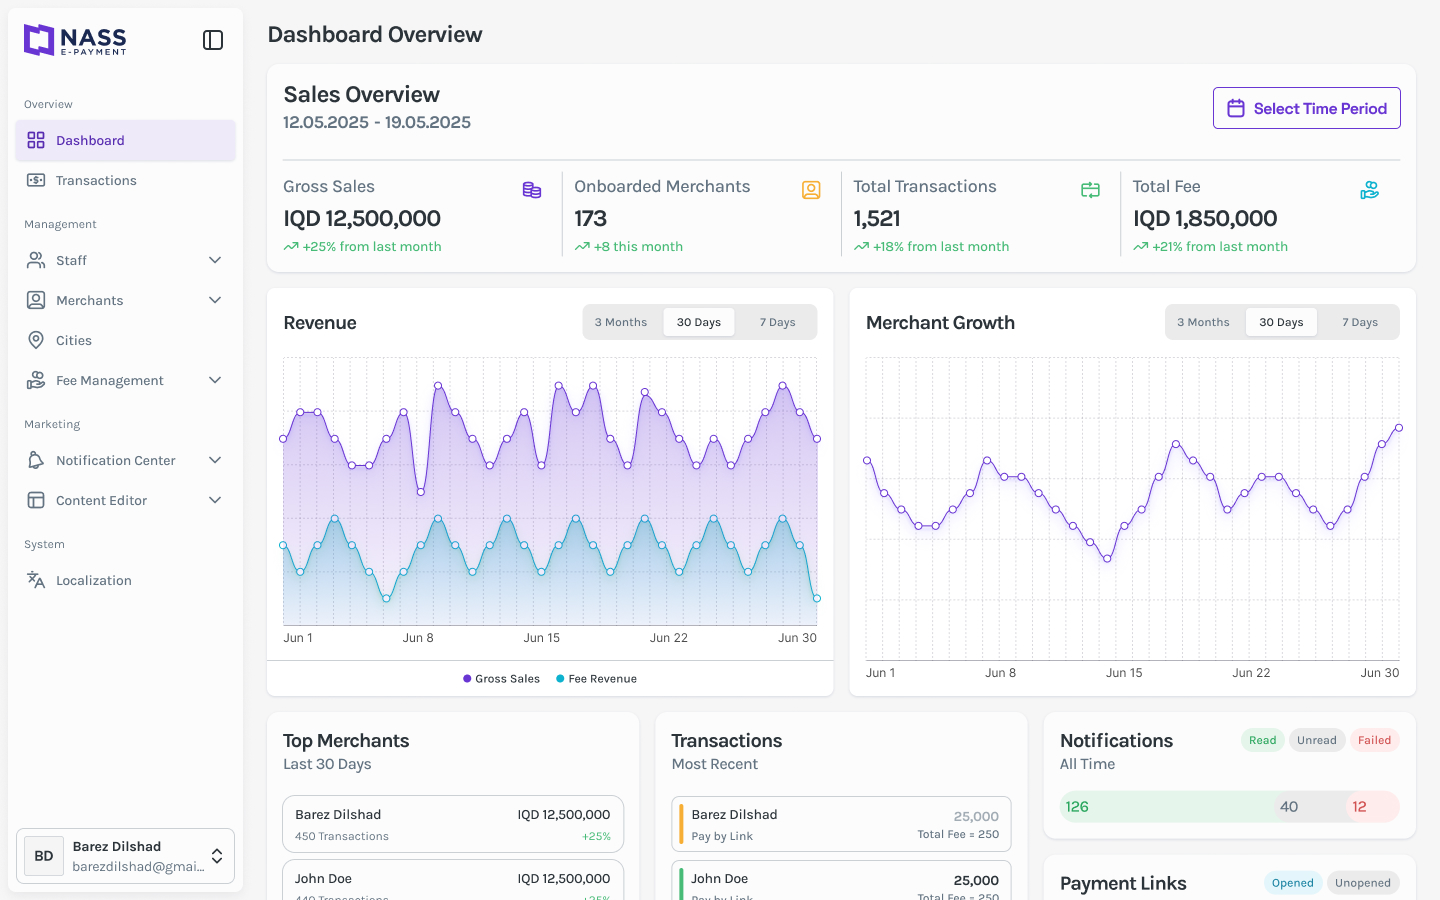Toggle the Opened payment links badge
This screenshot has width=1440, height=900.
click(x=1292, y=883)
